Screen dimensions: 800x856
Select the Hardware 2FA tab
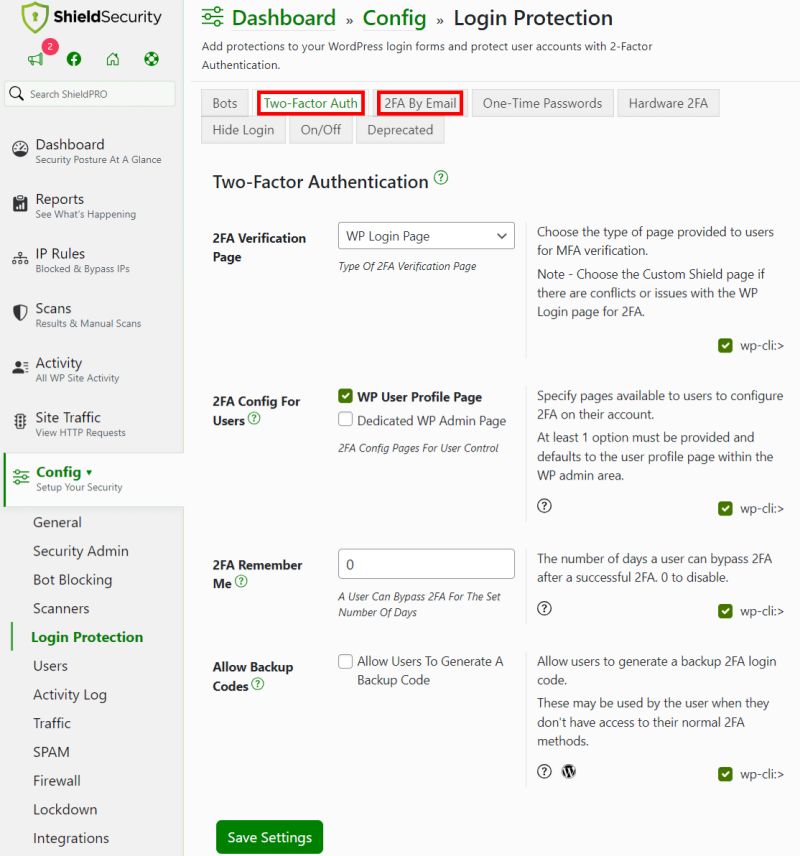tap(668, 102)
